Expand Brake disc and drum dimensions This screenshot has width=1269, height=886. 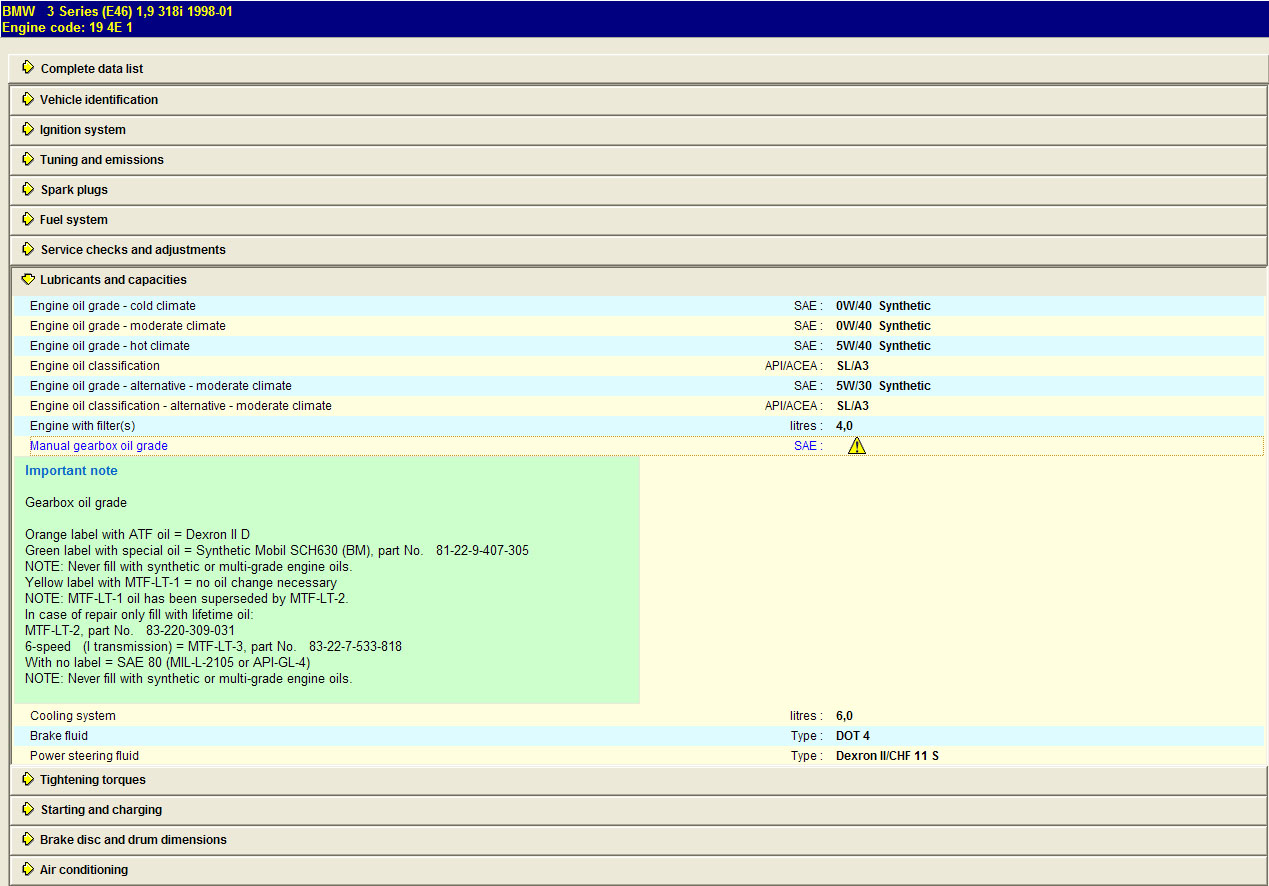click(x=133, y=840)
